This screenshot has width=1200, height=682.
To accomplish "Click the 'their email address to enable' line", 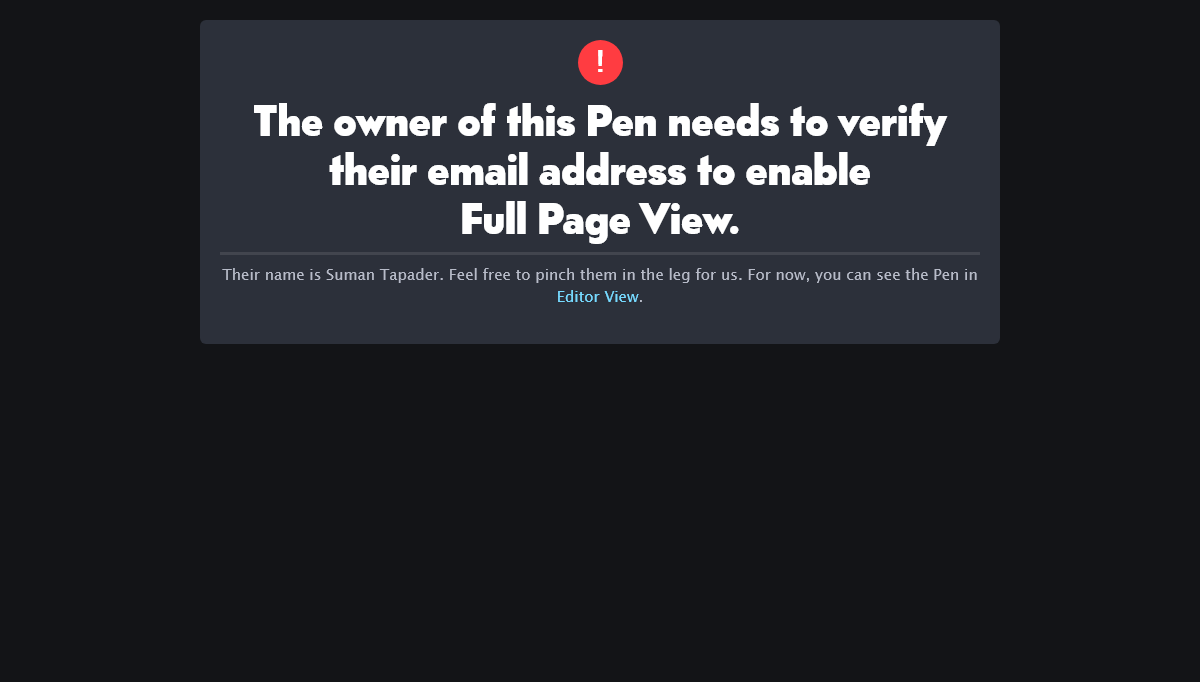I will (x=600, y=172).
